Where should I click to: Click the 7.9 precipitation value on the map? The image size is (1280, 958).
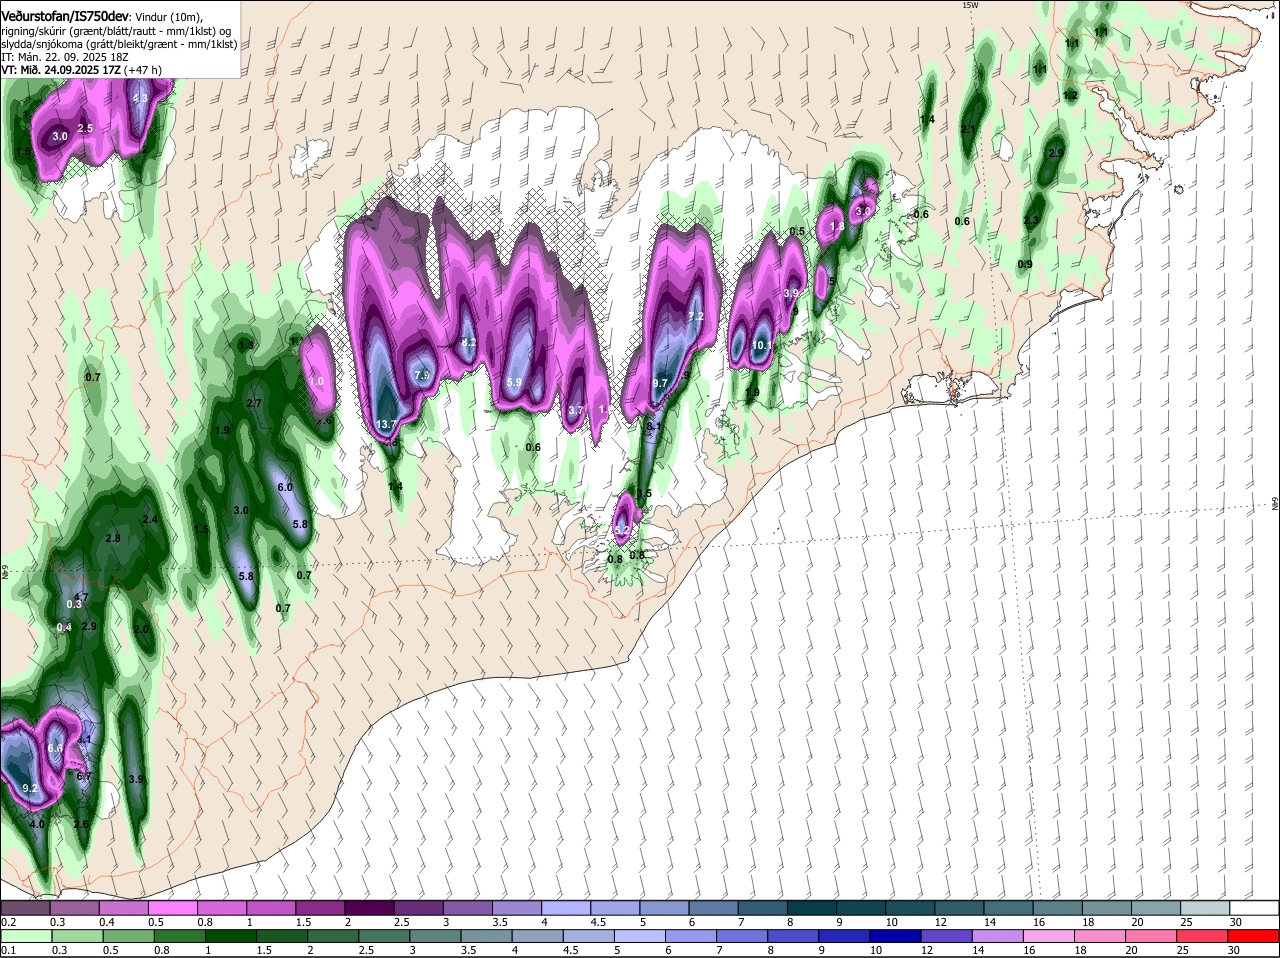point(422,375)
